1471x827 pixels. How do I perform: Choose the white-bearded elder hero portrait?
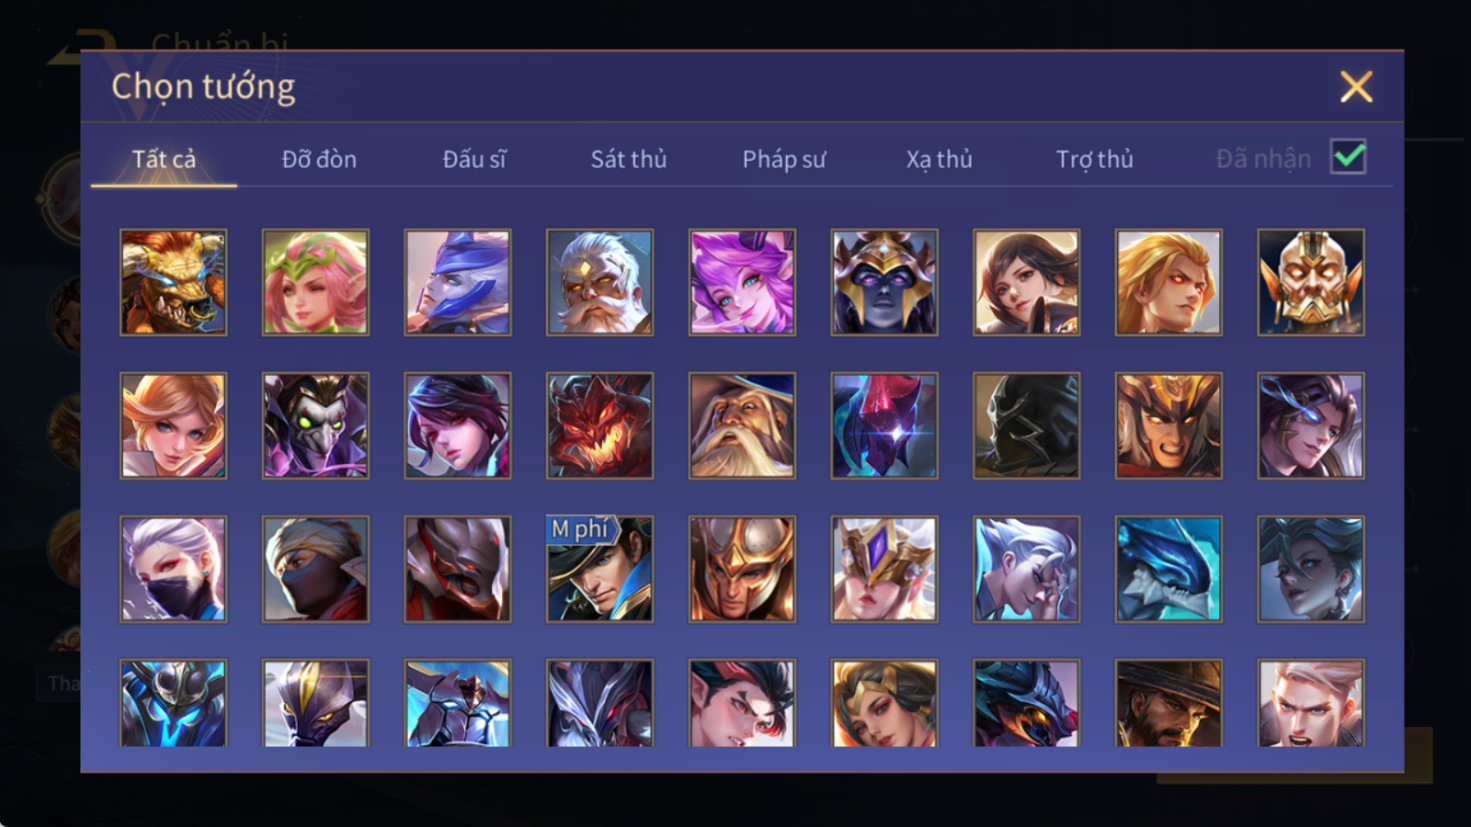(599, 282)
